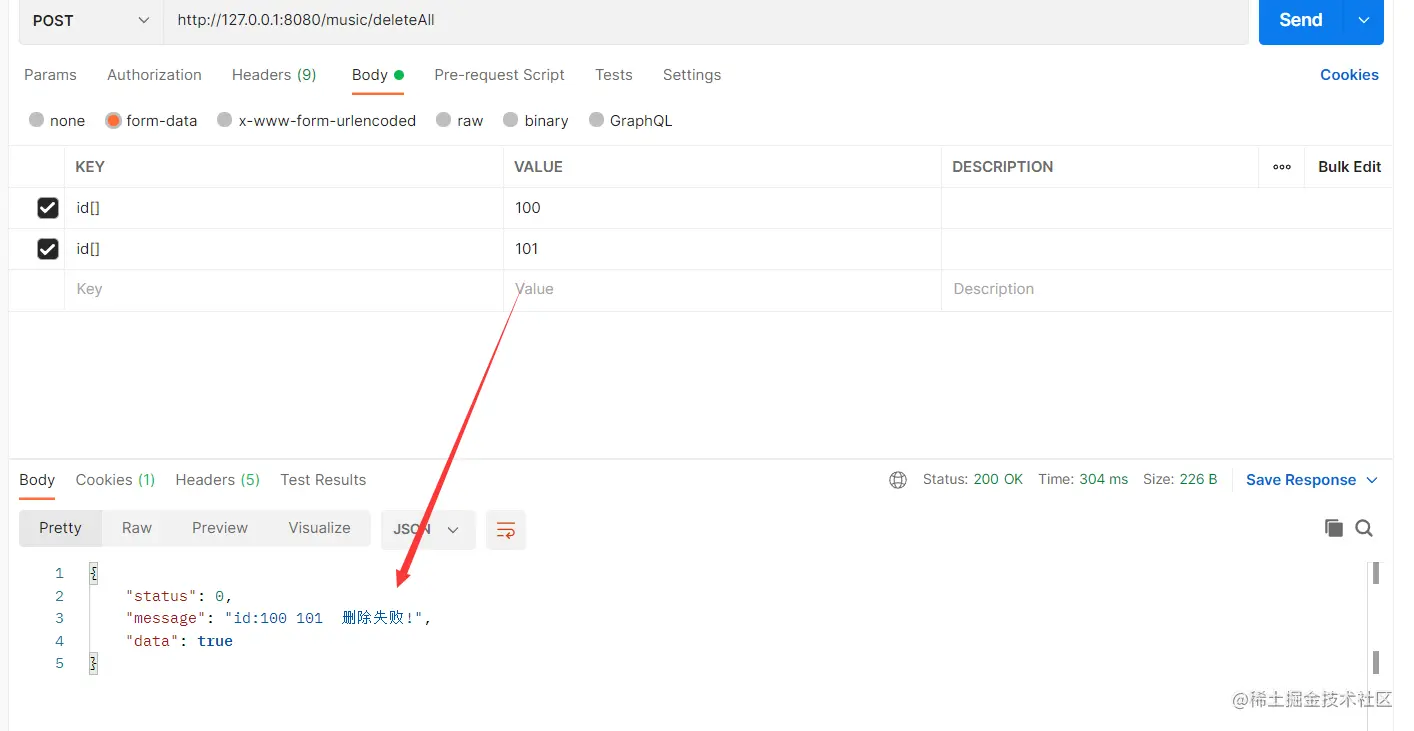1414x731 pixels.
Task: Open the three-dots column options menu
Action: pyautogui.click(x=1281, y=167)
